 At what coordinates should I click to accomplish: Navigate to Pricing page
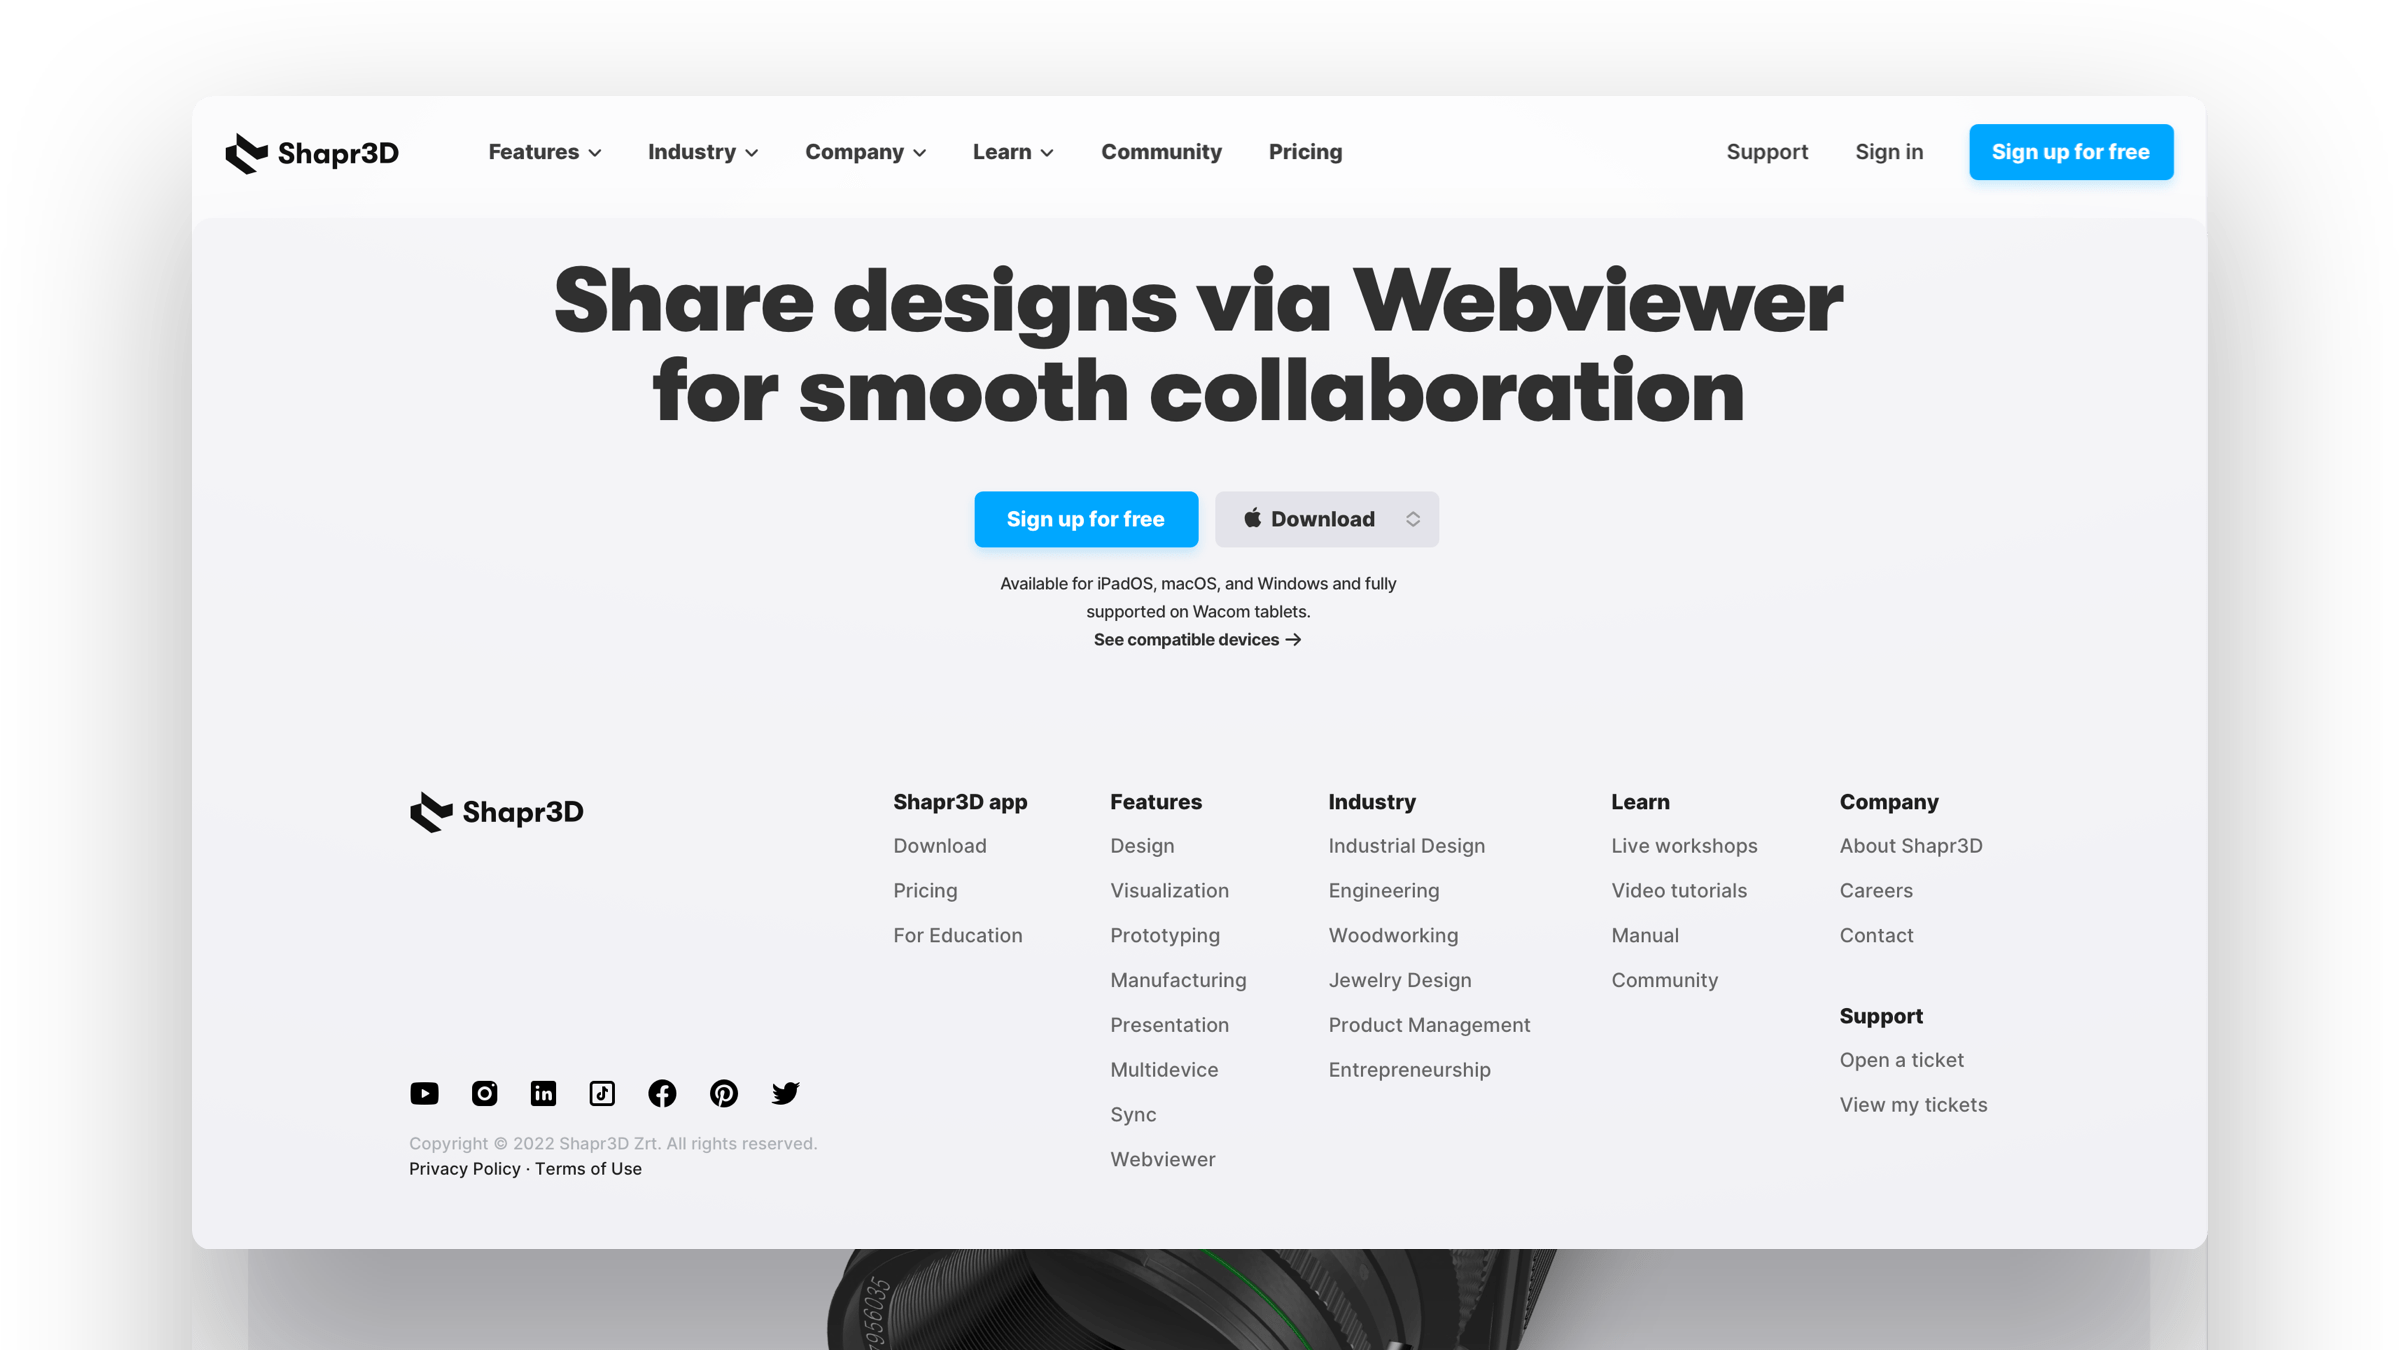click(x=1304, y=152)
